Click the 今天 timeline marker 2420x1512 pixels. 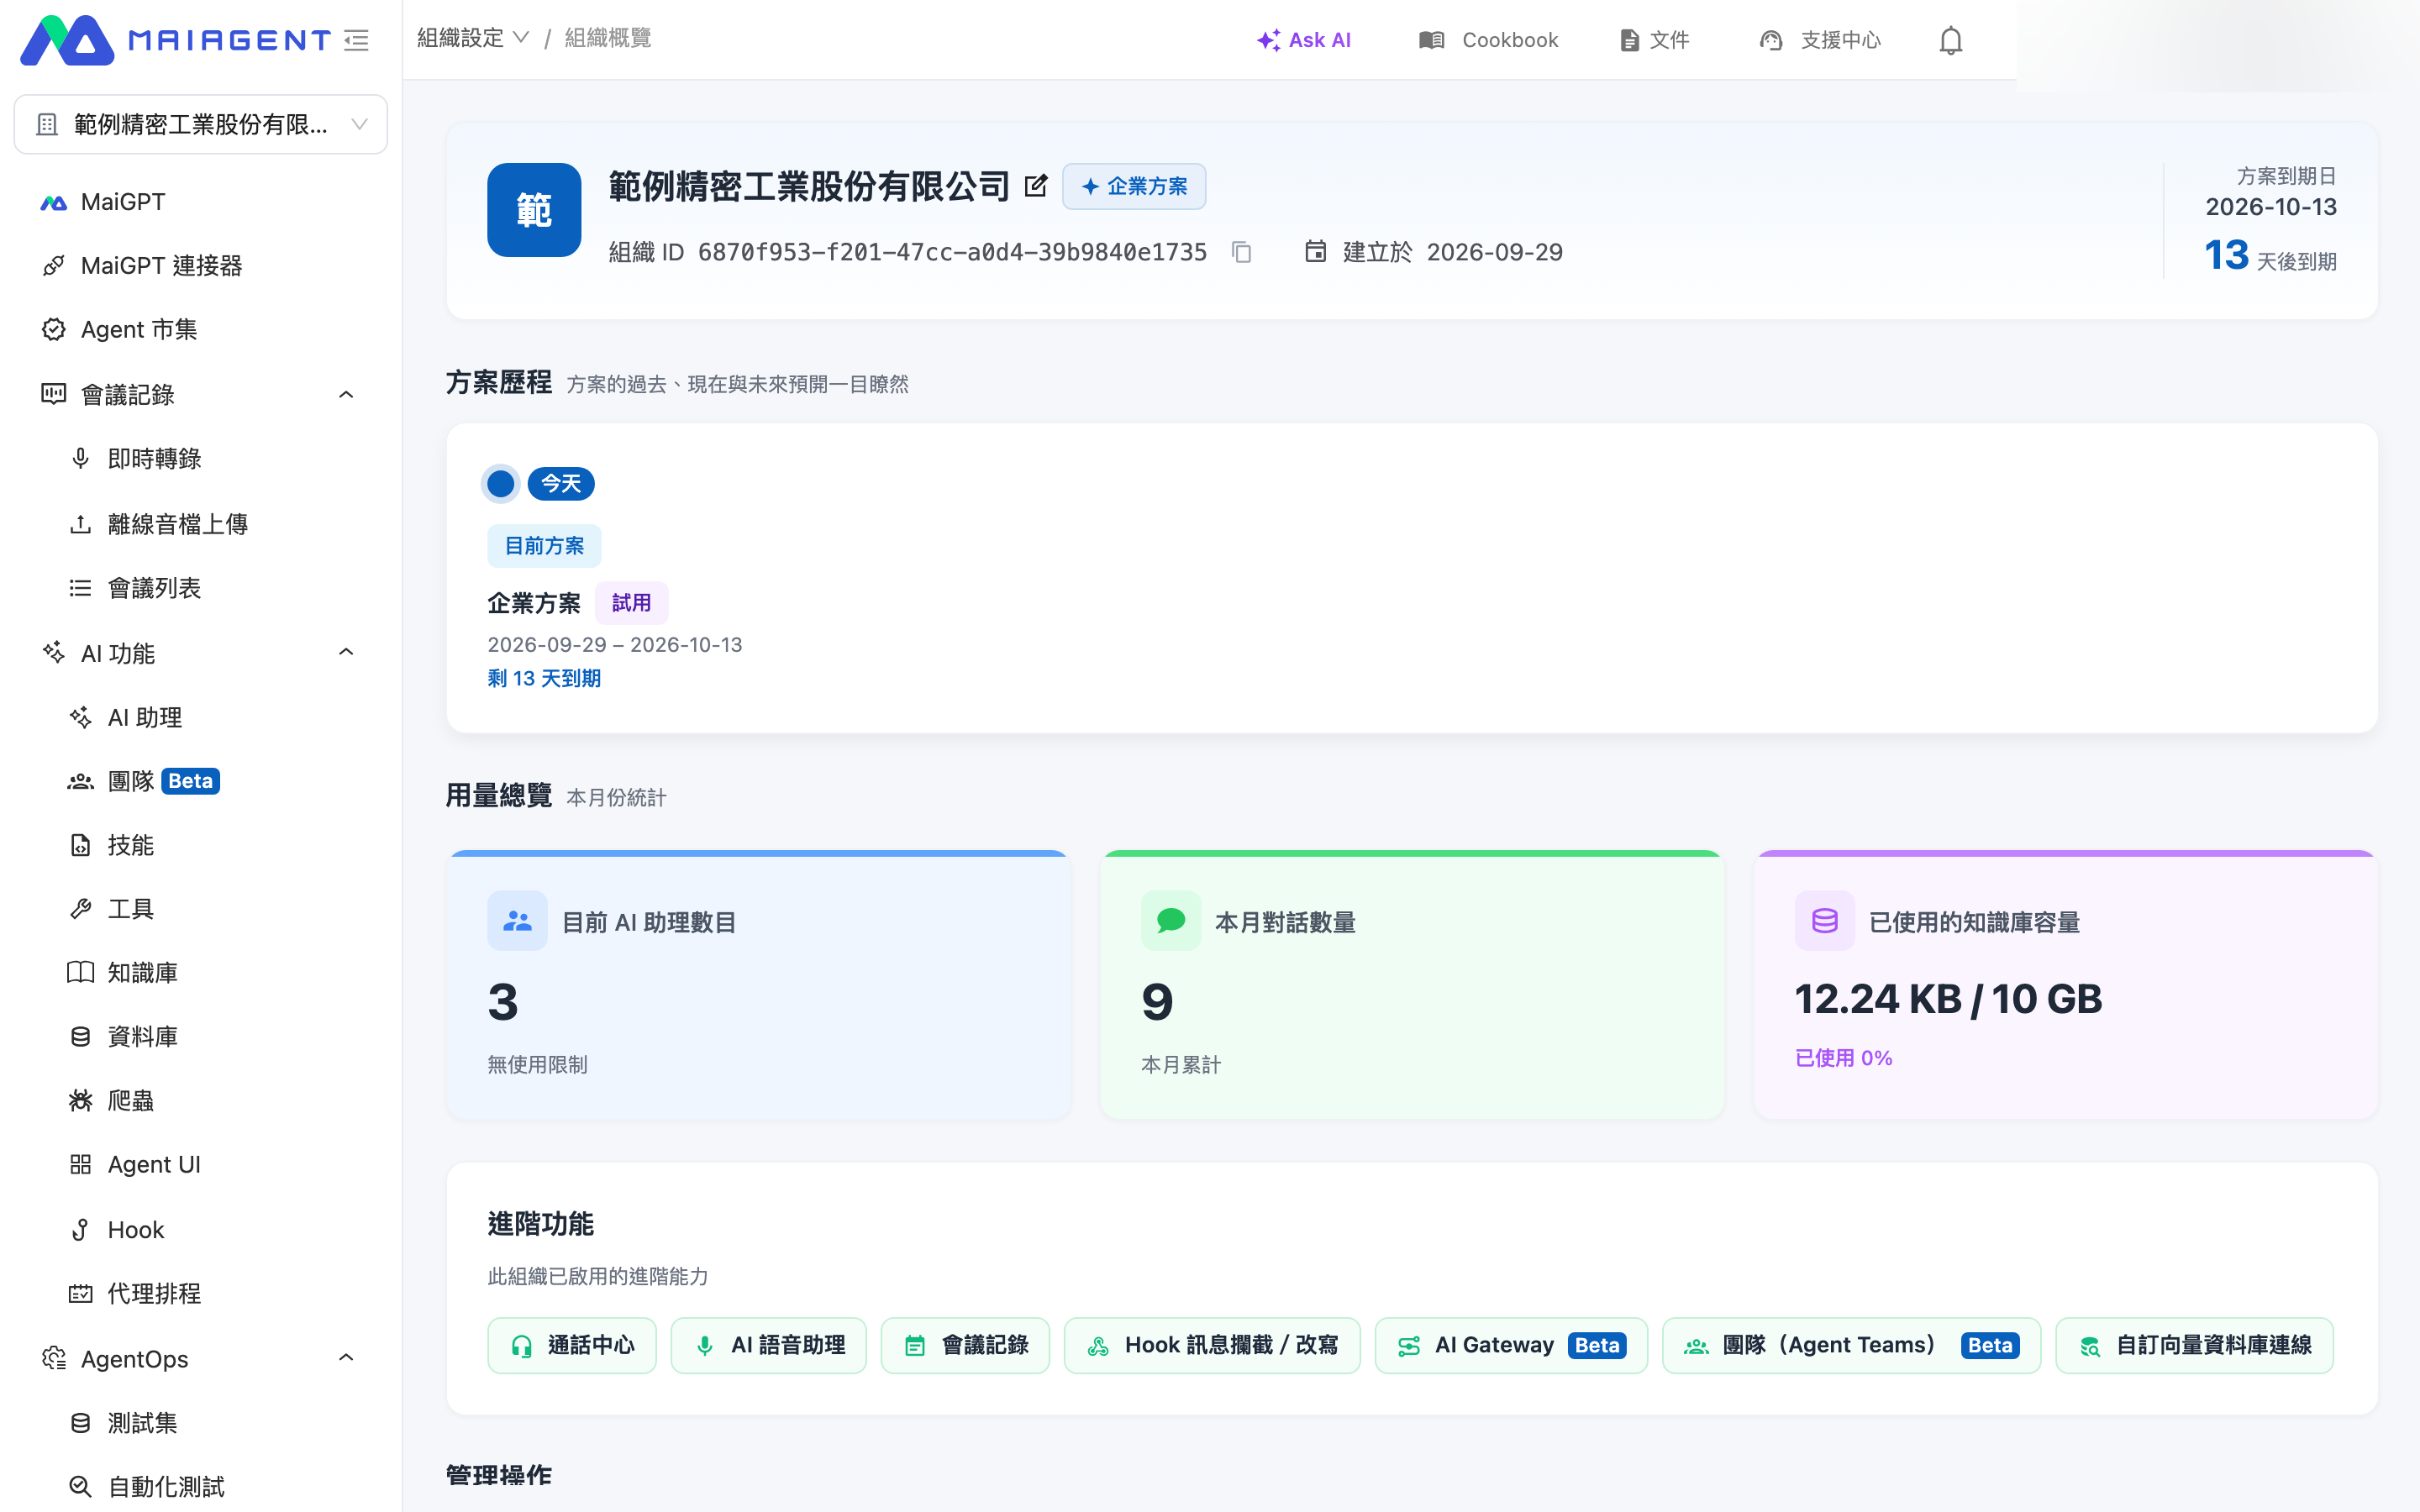(561, 484)
